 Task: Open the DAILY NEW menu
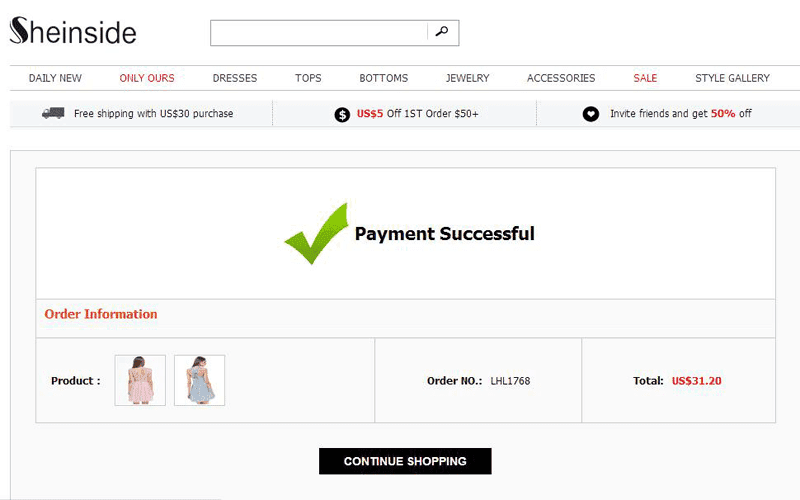[55, 78]
